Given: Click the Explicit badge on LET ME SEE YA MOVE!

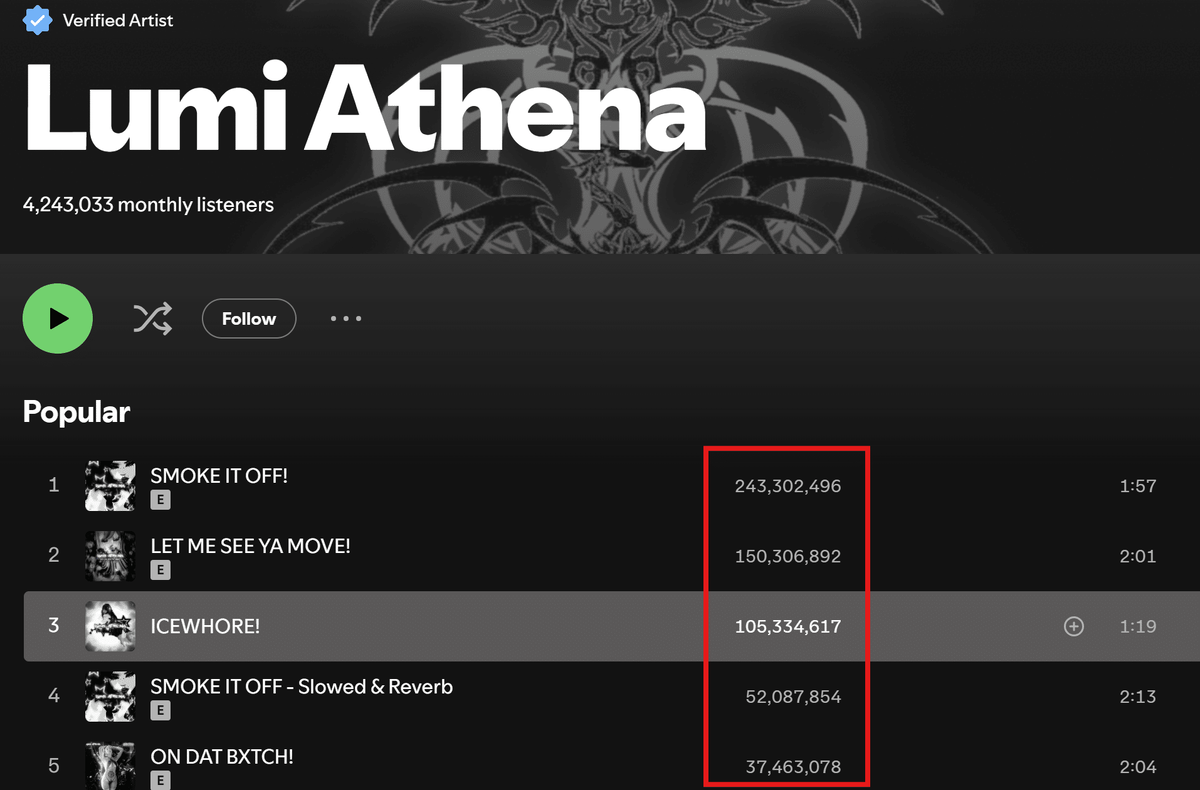Looking at the screenshot, I should point(160,570).
